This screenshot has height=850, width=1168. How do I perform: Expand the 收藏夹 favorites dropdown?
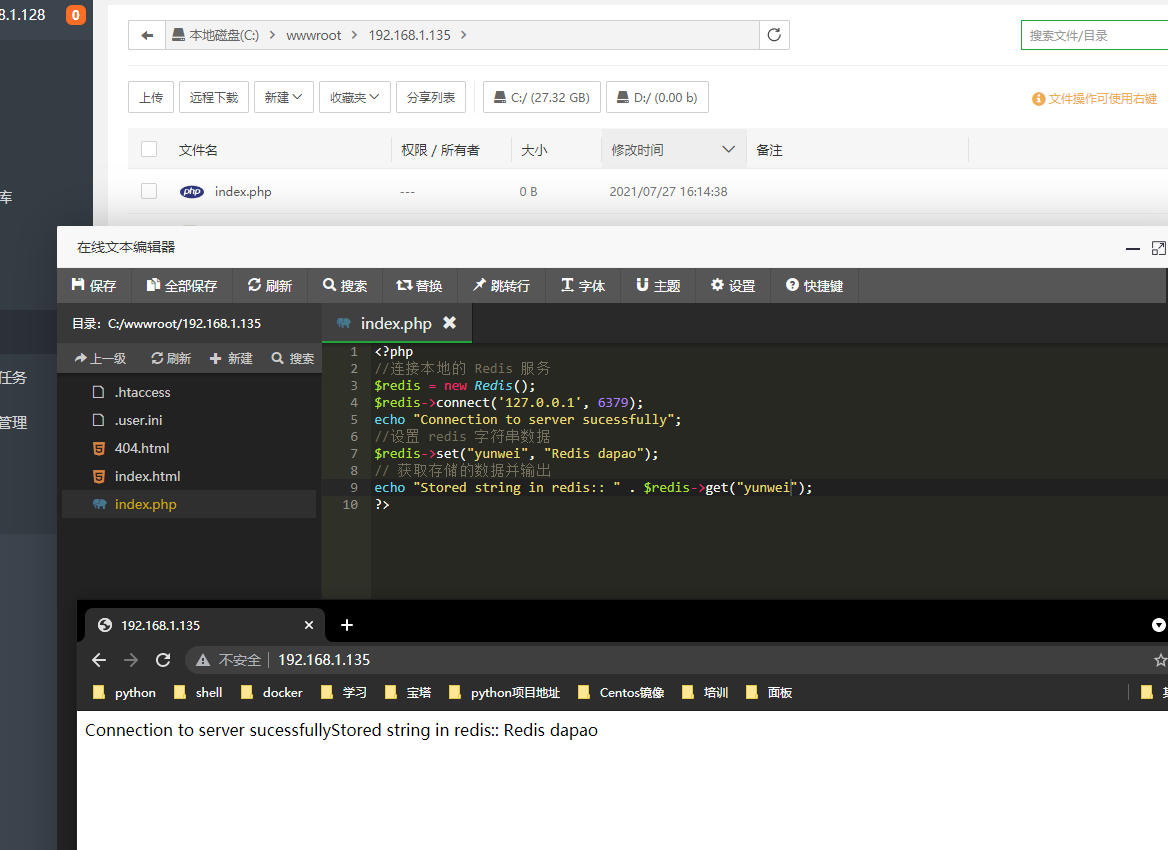tap(355, 97)
